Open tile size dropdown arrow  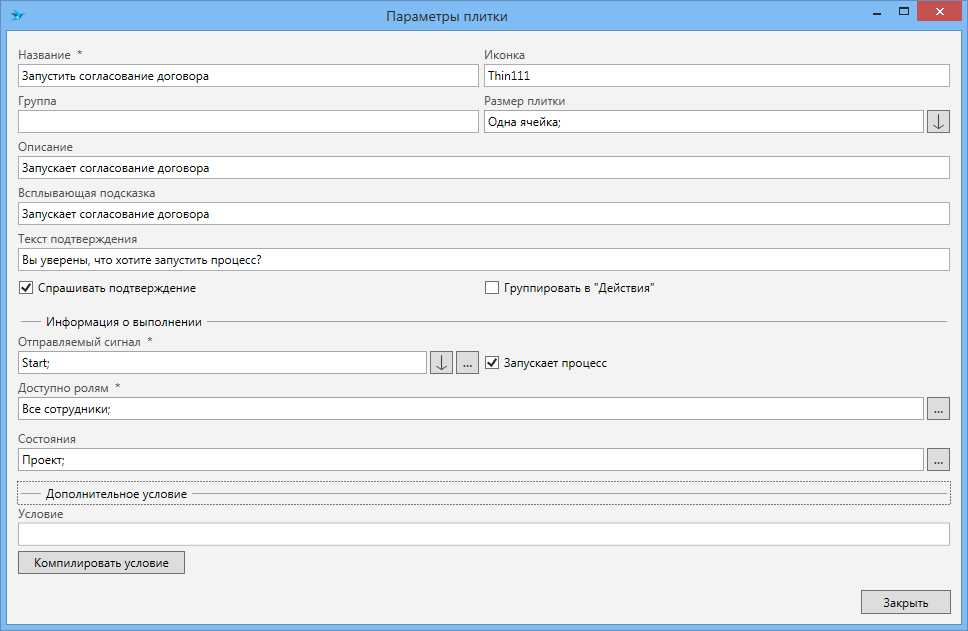point(938,122)
